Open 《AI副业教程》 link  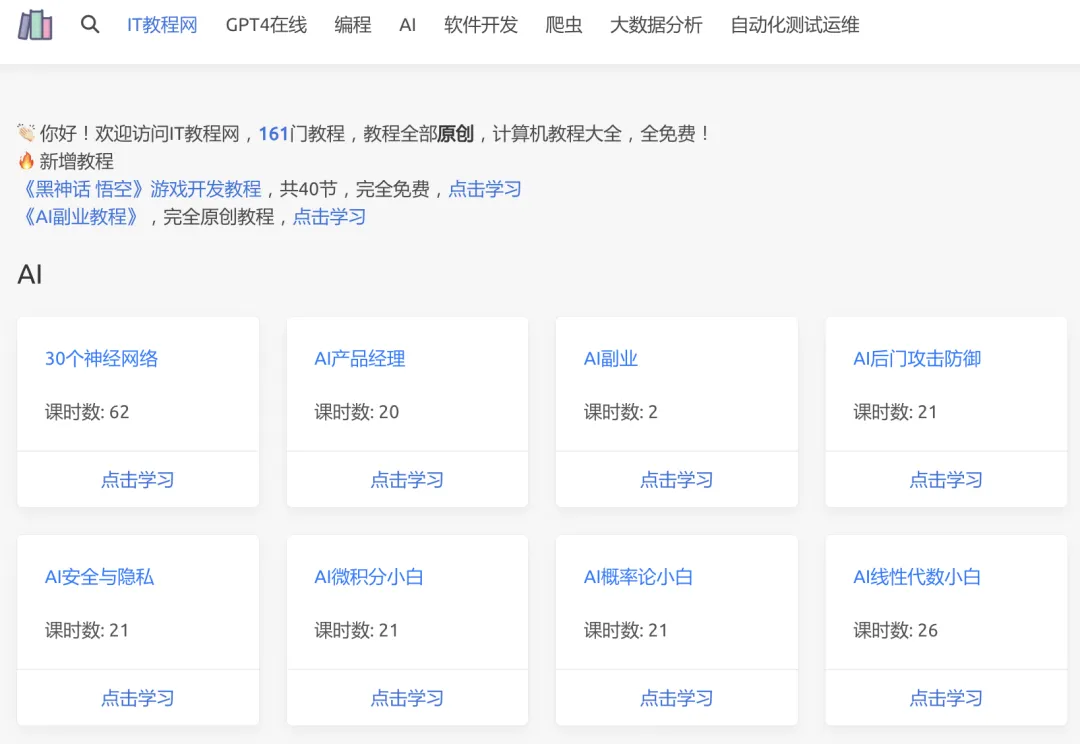[83, 217]
